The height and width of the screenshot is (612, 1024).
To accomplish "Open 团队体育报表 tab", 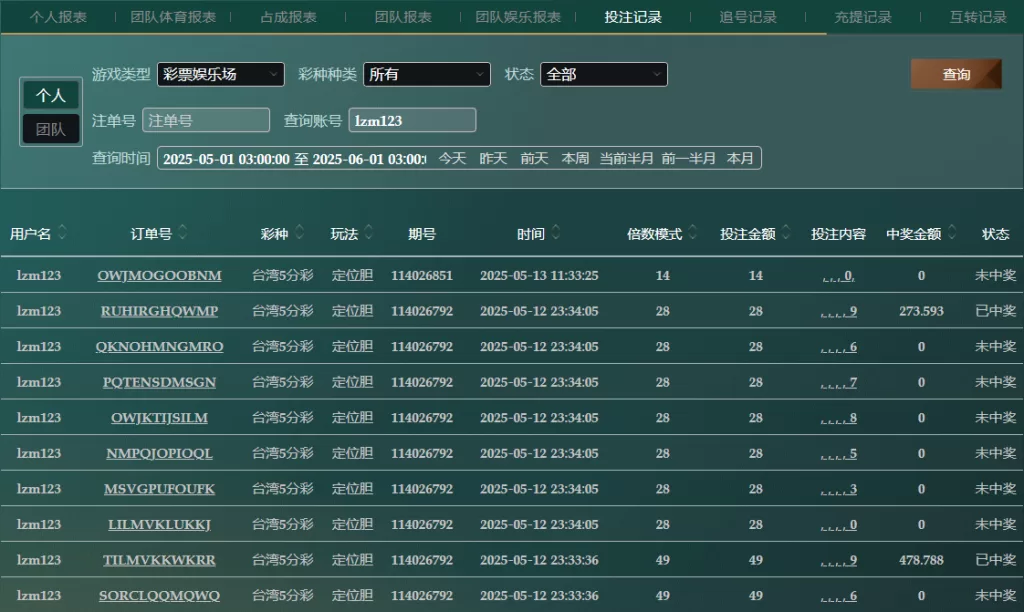I will [173, 17].
